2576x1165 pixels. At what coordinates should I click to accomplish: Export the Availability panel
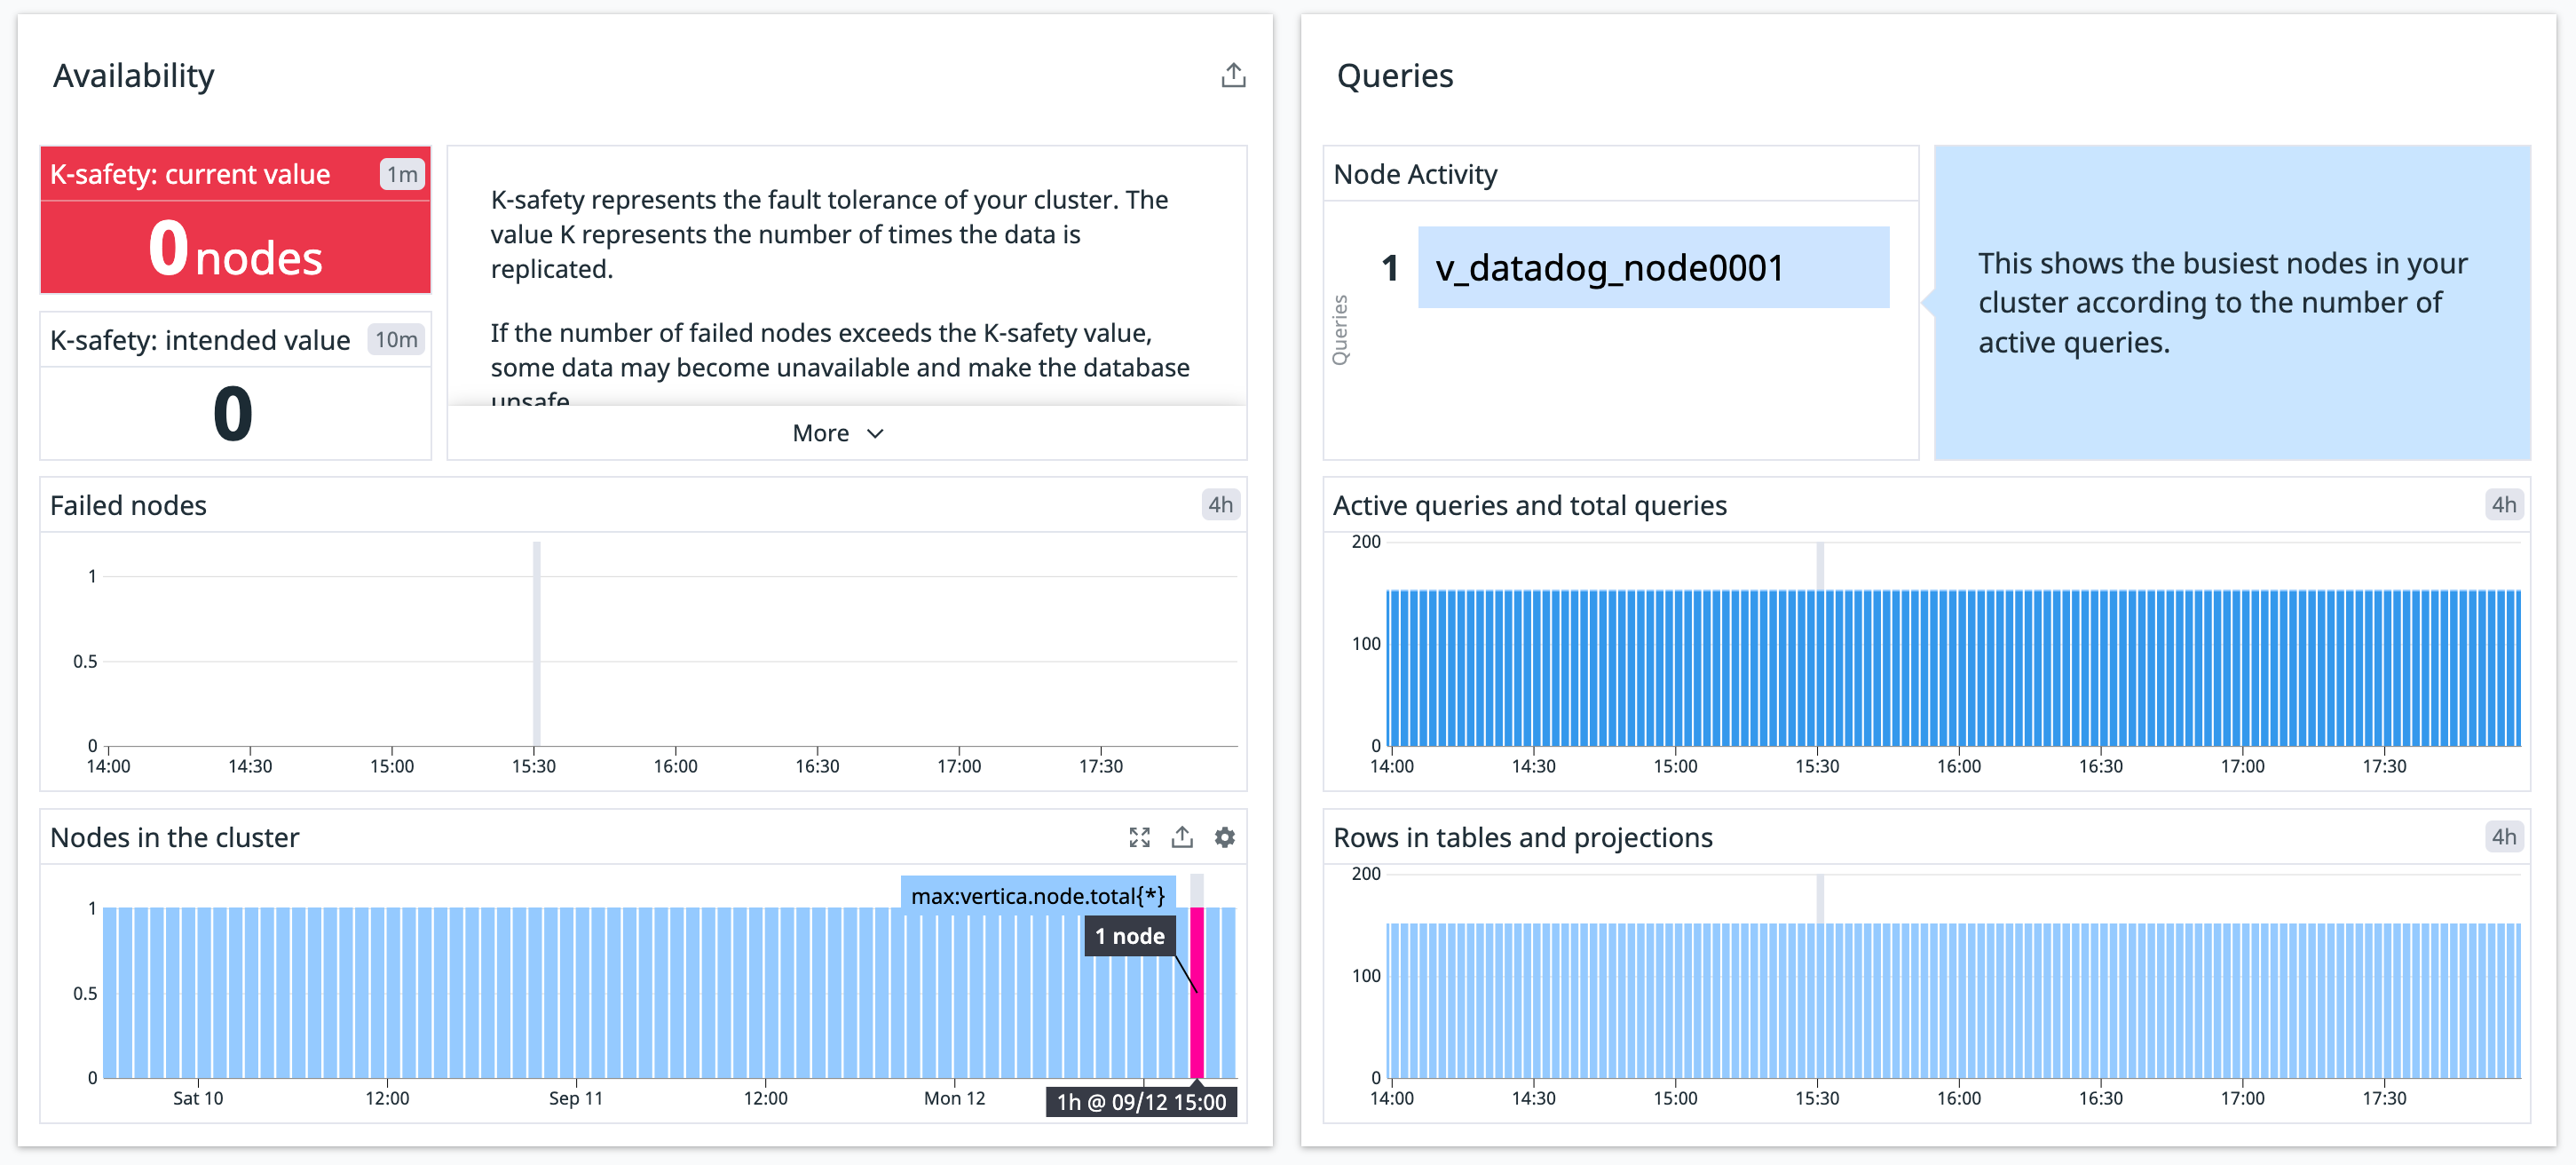1233,74
